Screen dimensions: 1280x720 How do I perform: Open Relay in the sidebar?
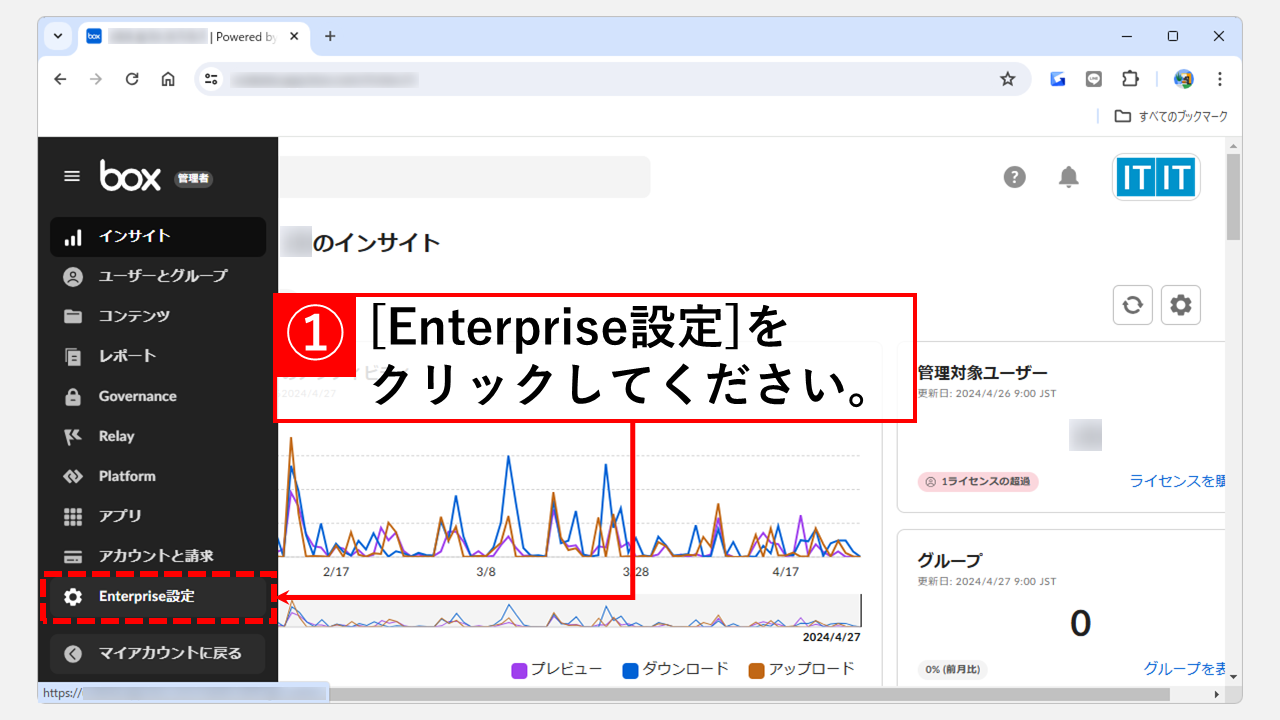(x=158, y=436)
